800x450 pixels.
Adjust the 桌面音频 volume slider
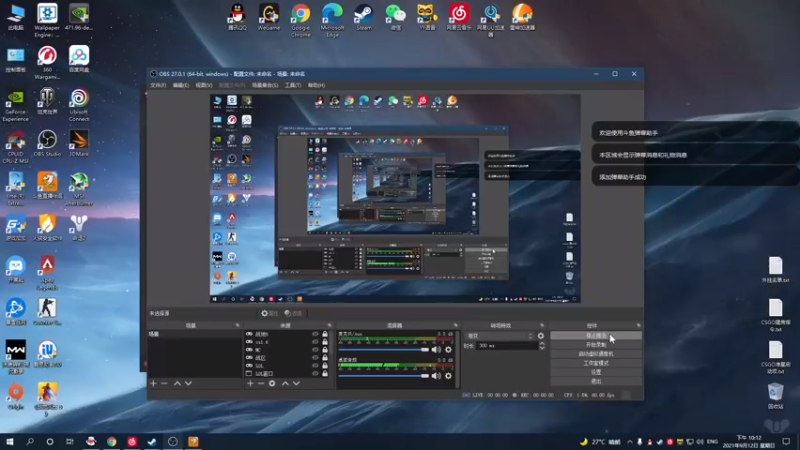[x=384, y=376]
